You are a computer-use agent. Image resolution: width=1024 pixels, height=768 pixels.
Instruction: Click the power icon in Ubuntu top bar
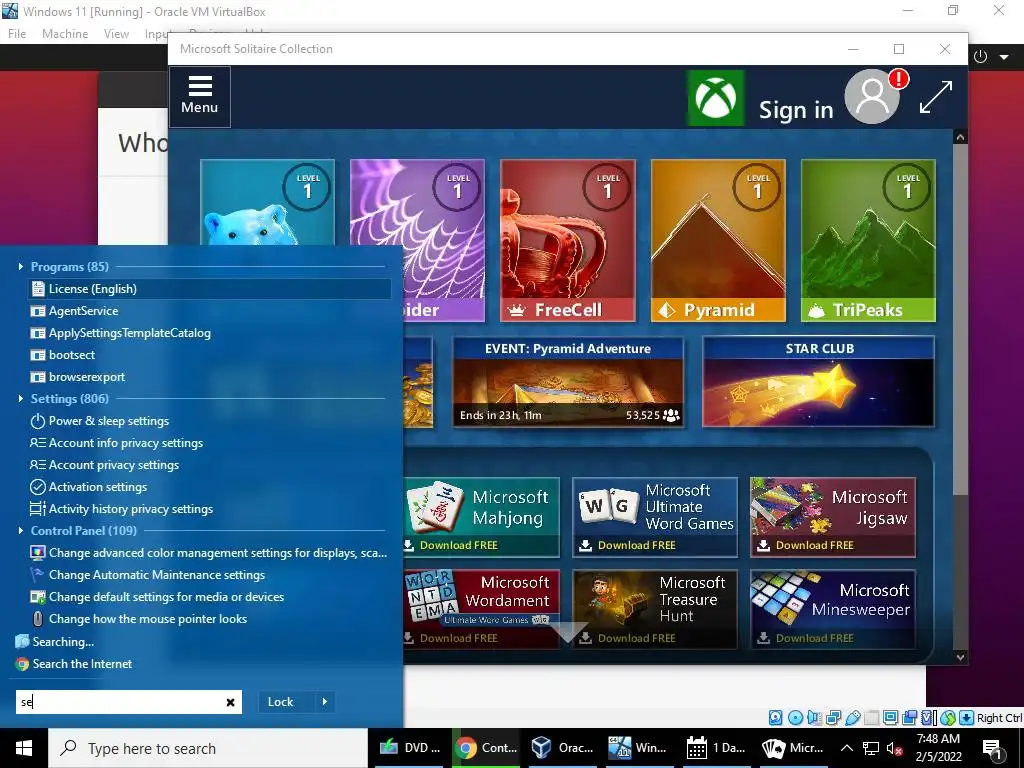(980, 56)
